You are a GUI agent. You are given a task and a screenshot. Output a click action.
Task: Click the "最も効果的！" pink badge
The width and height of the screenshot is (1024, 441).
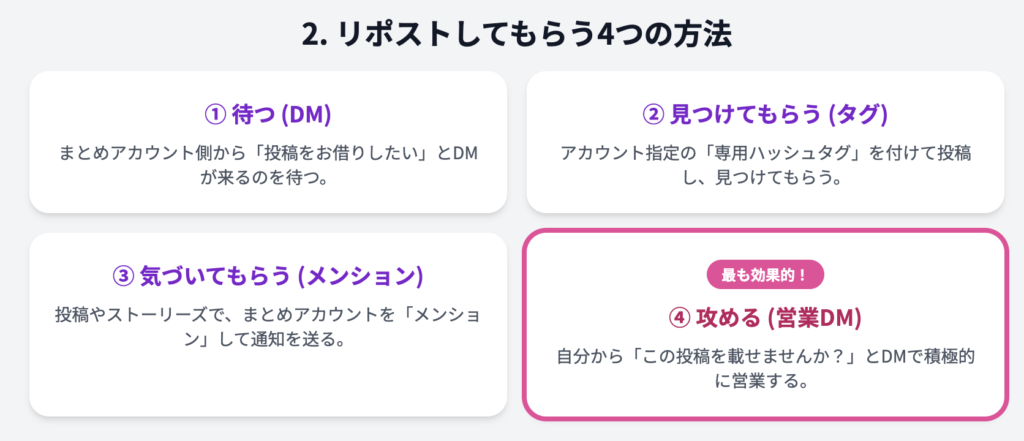(x=764, y=274)
